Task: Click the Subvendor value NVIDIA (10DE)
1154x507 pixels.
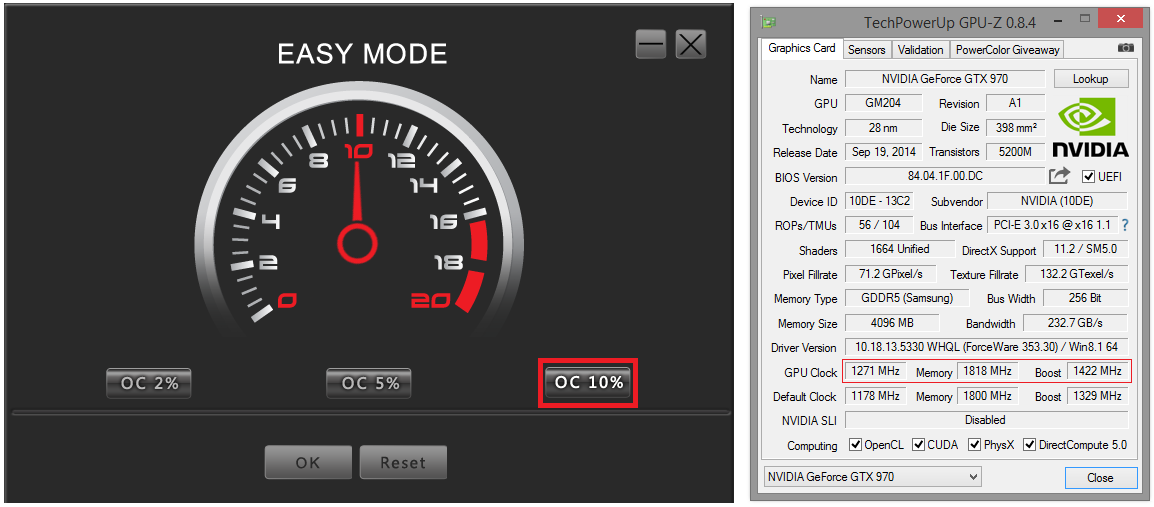Action: pyautogui.click(x=1057, y=201)
